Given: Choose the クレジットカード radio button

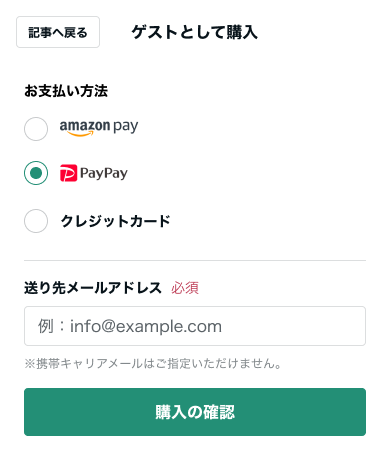Looking at the screenshot, I should (x=36, y=221).
